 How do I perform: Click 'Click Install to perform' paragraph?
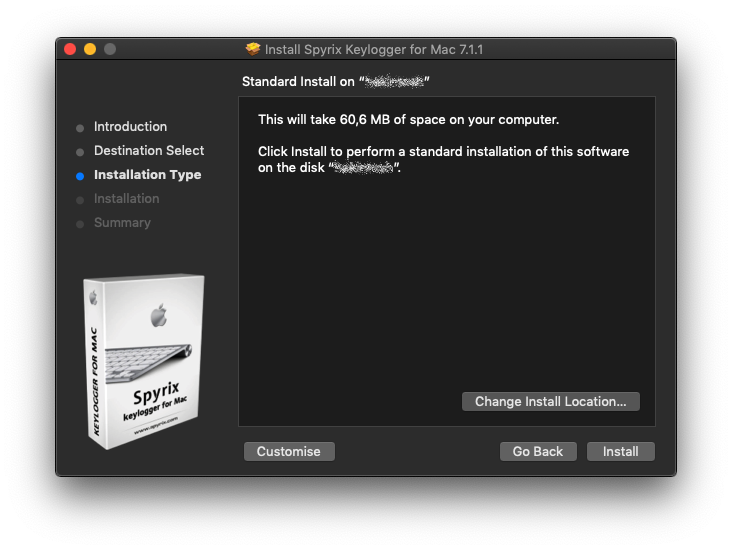pos(443,159)
